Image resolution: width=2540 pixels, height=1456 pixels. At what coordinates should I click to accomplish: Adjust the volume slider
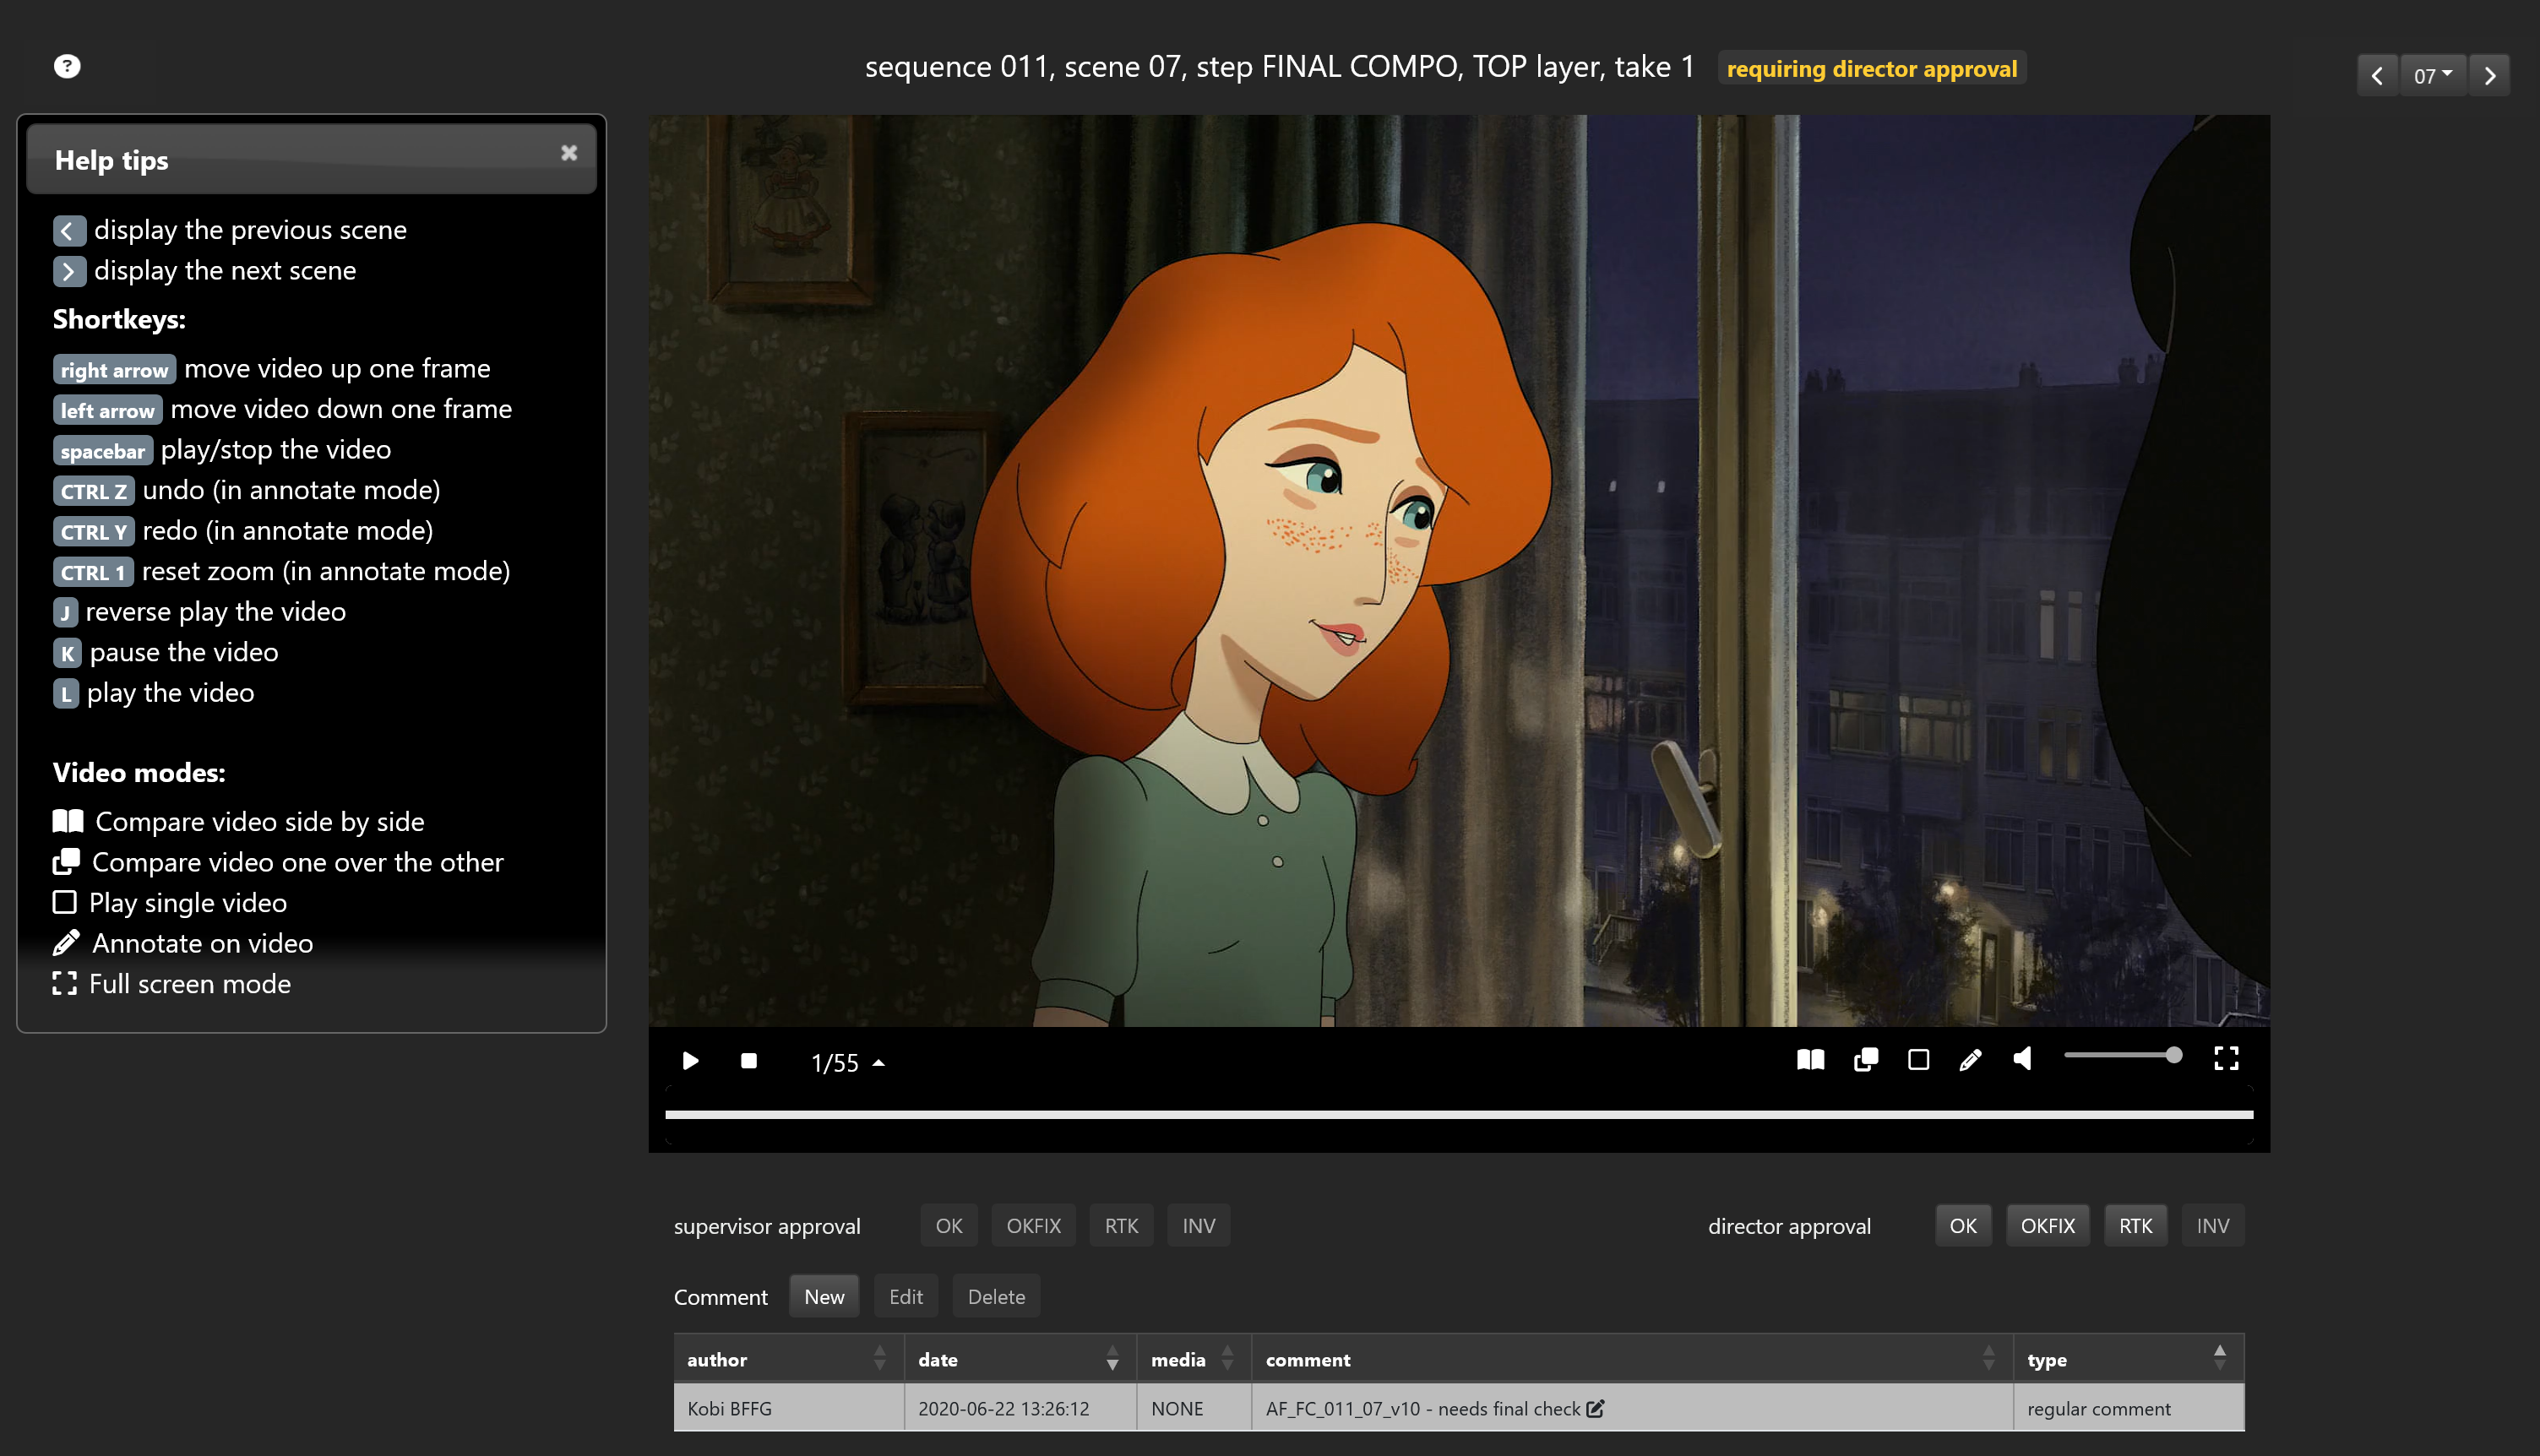2122,1055
